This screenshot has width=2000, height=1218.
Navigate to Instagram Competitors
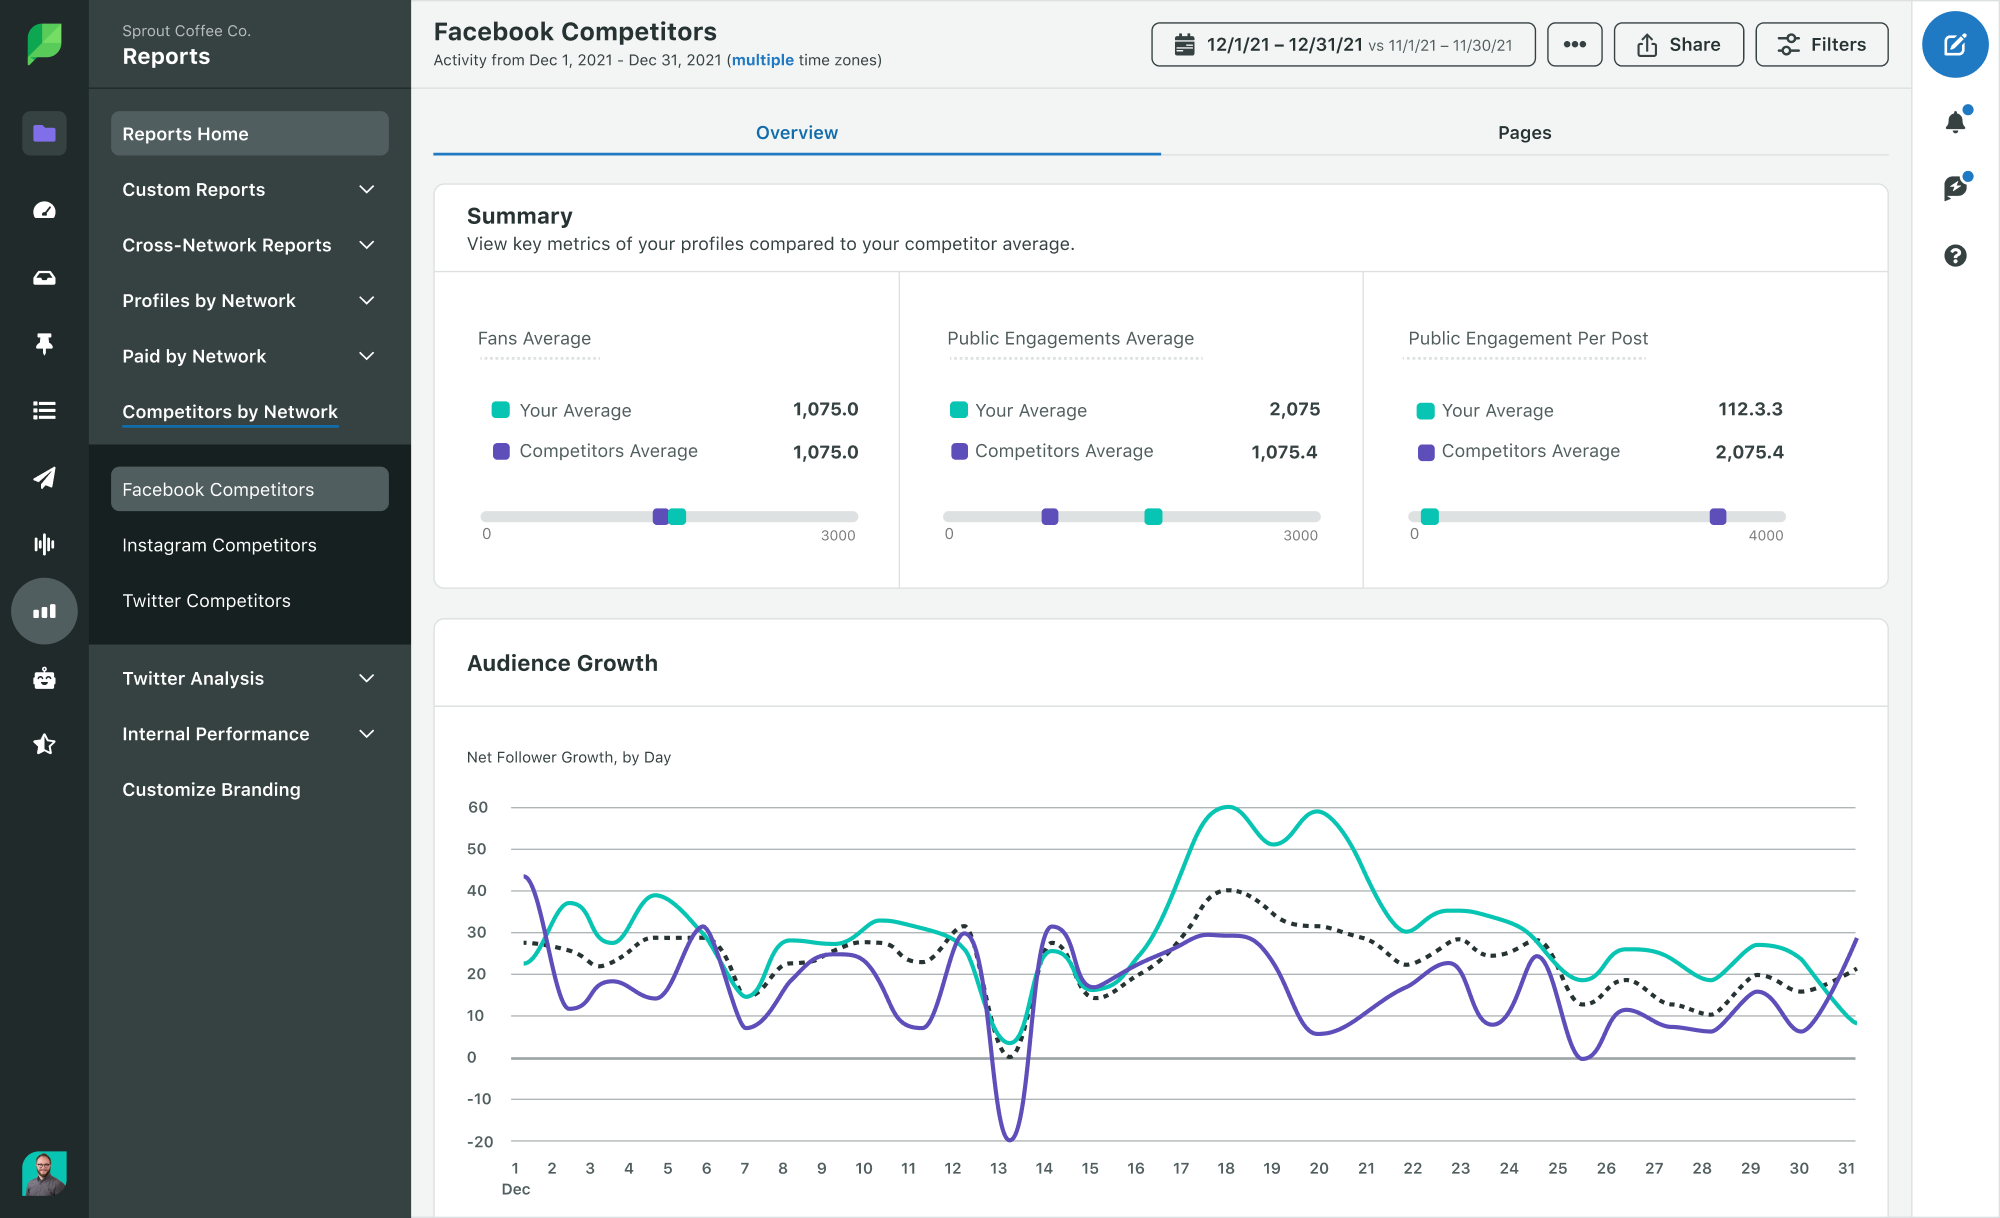click(x=219, y=544)
